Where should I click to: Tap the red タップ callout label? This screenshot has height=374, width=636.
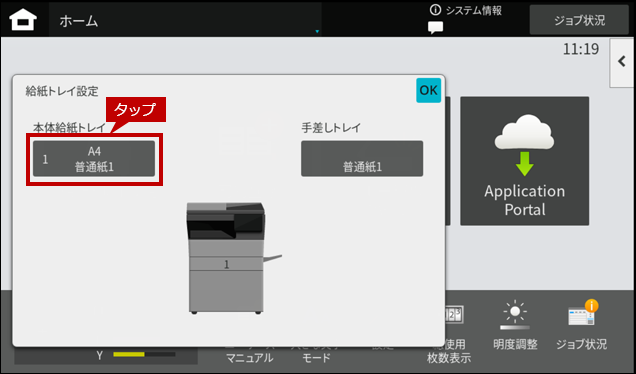coord(136,109)
